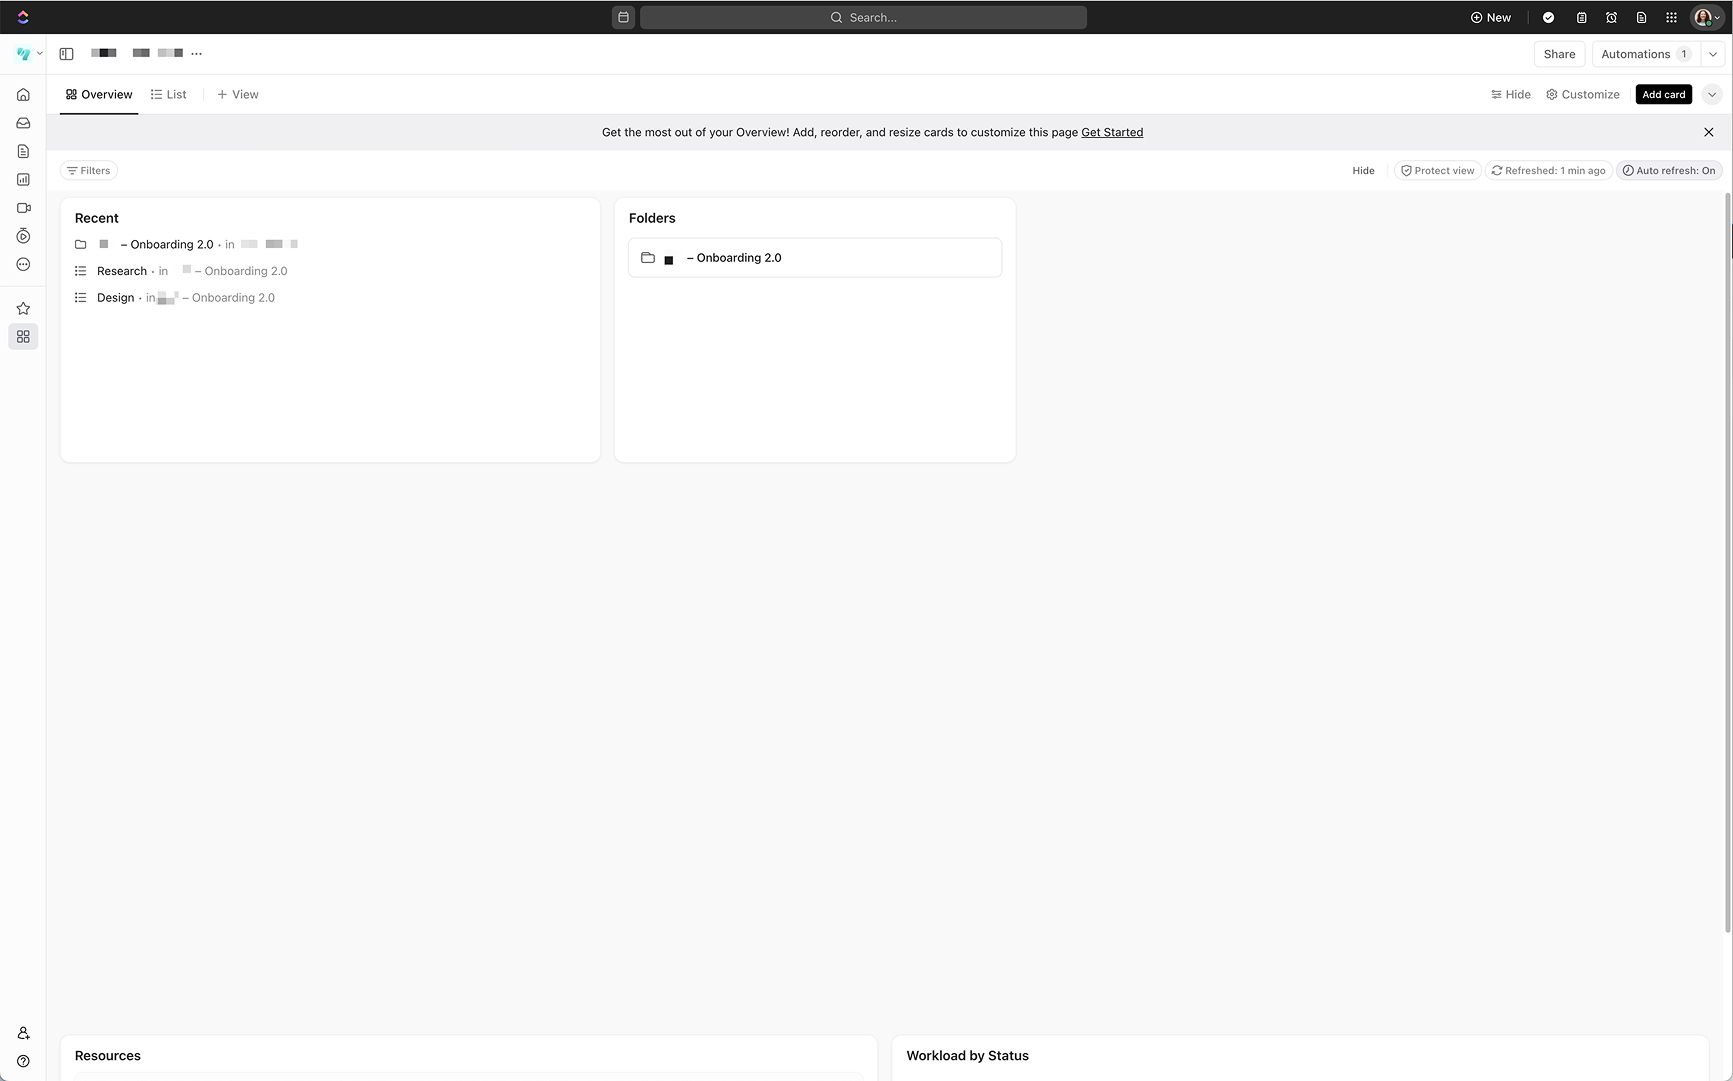Open Invite people icon in the sidebar
The image size is (1733, 1081).
point(23,1033)
